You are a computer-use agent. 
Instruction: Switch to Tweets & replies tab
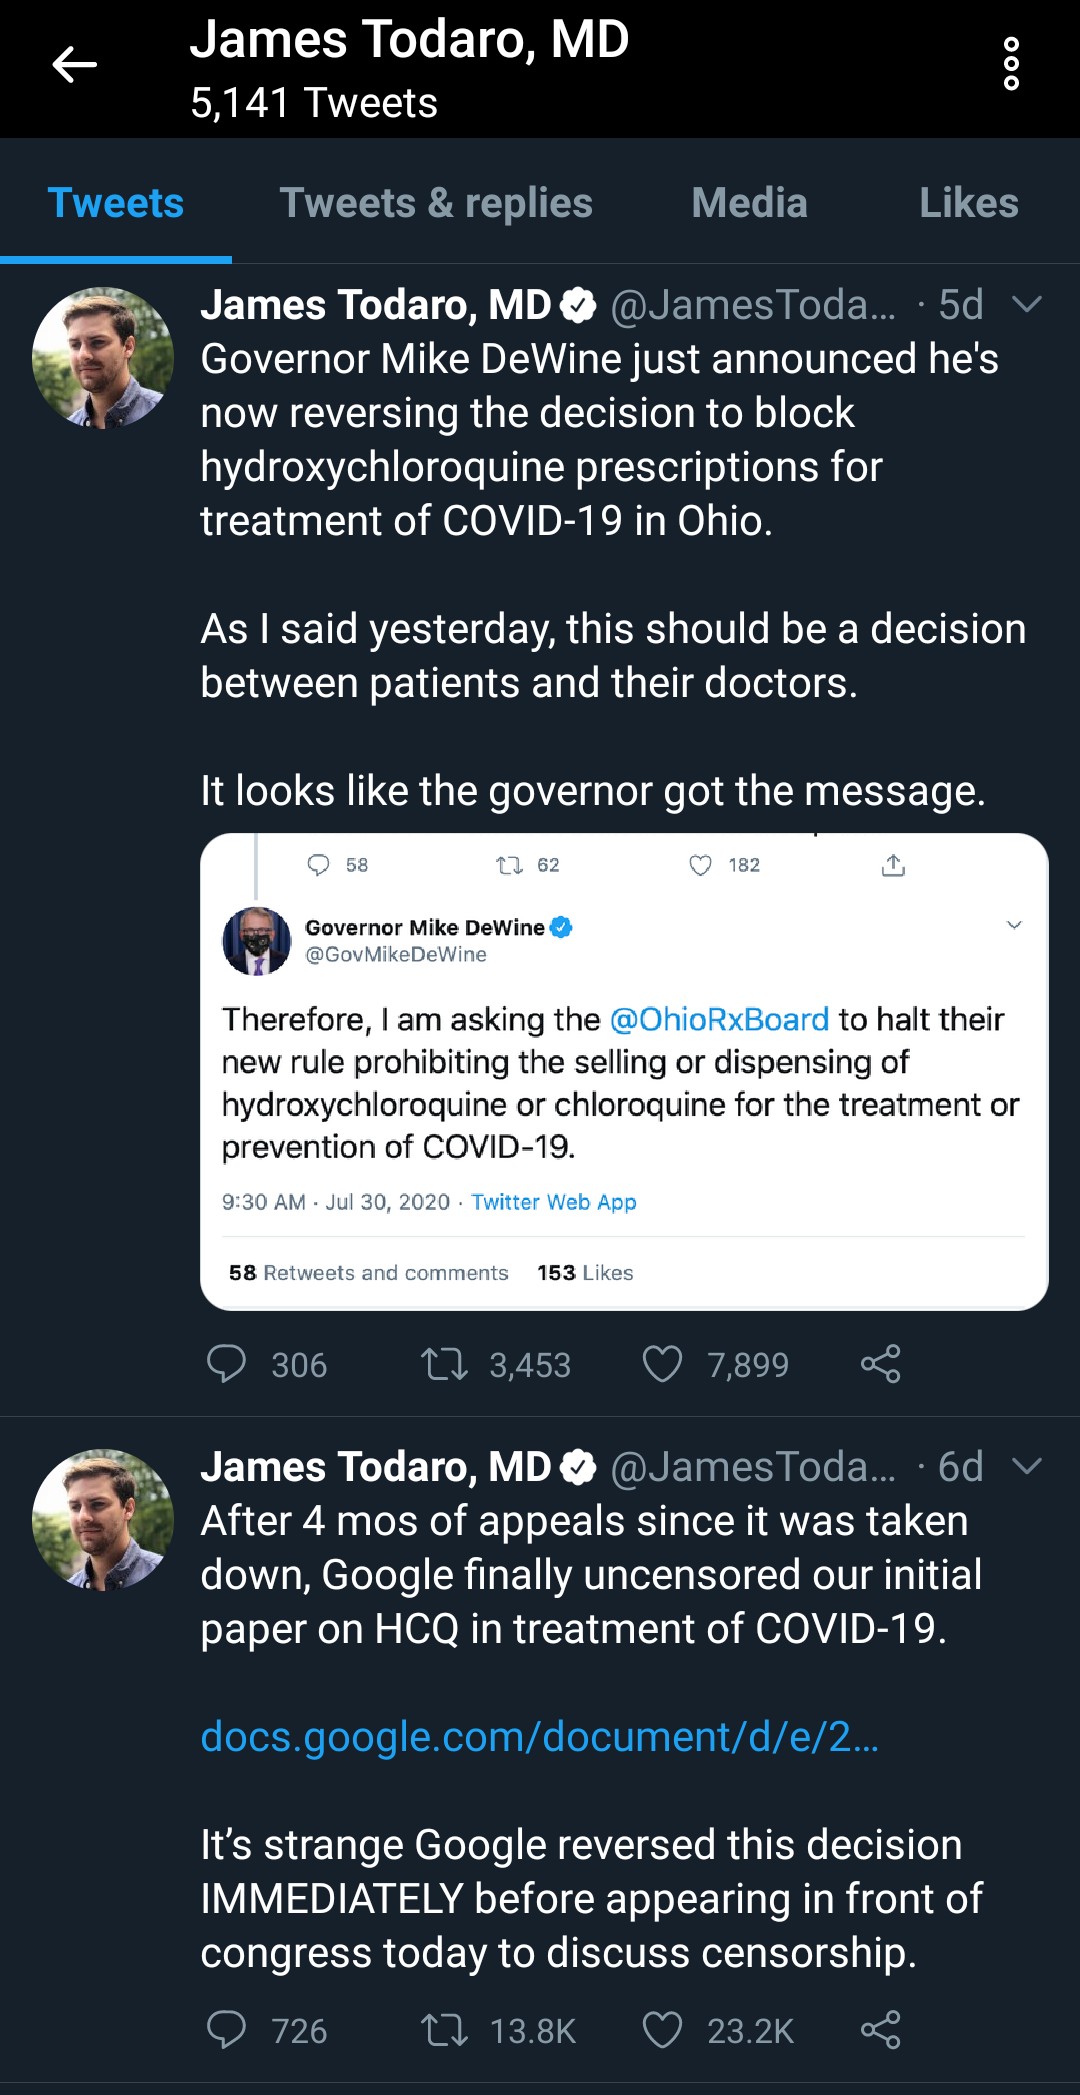click(x=436, y=203)
